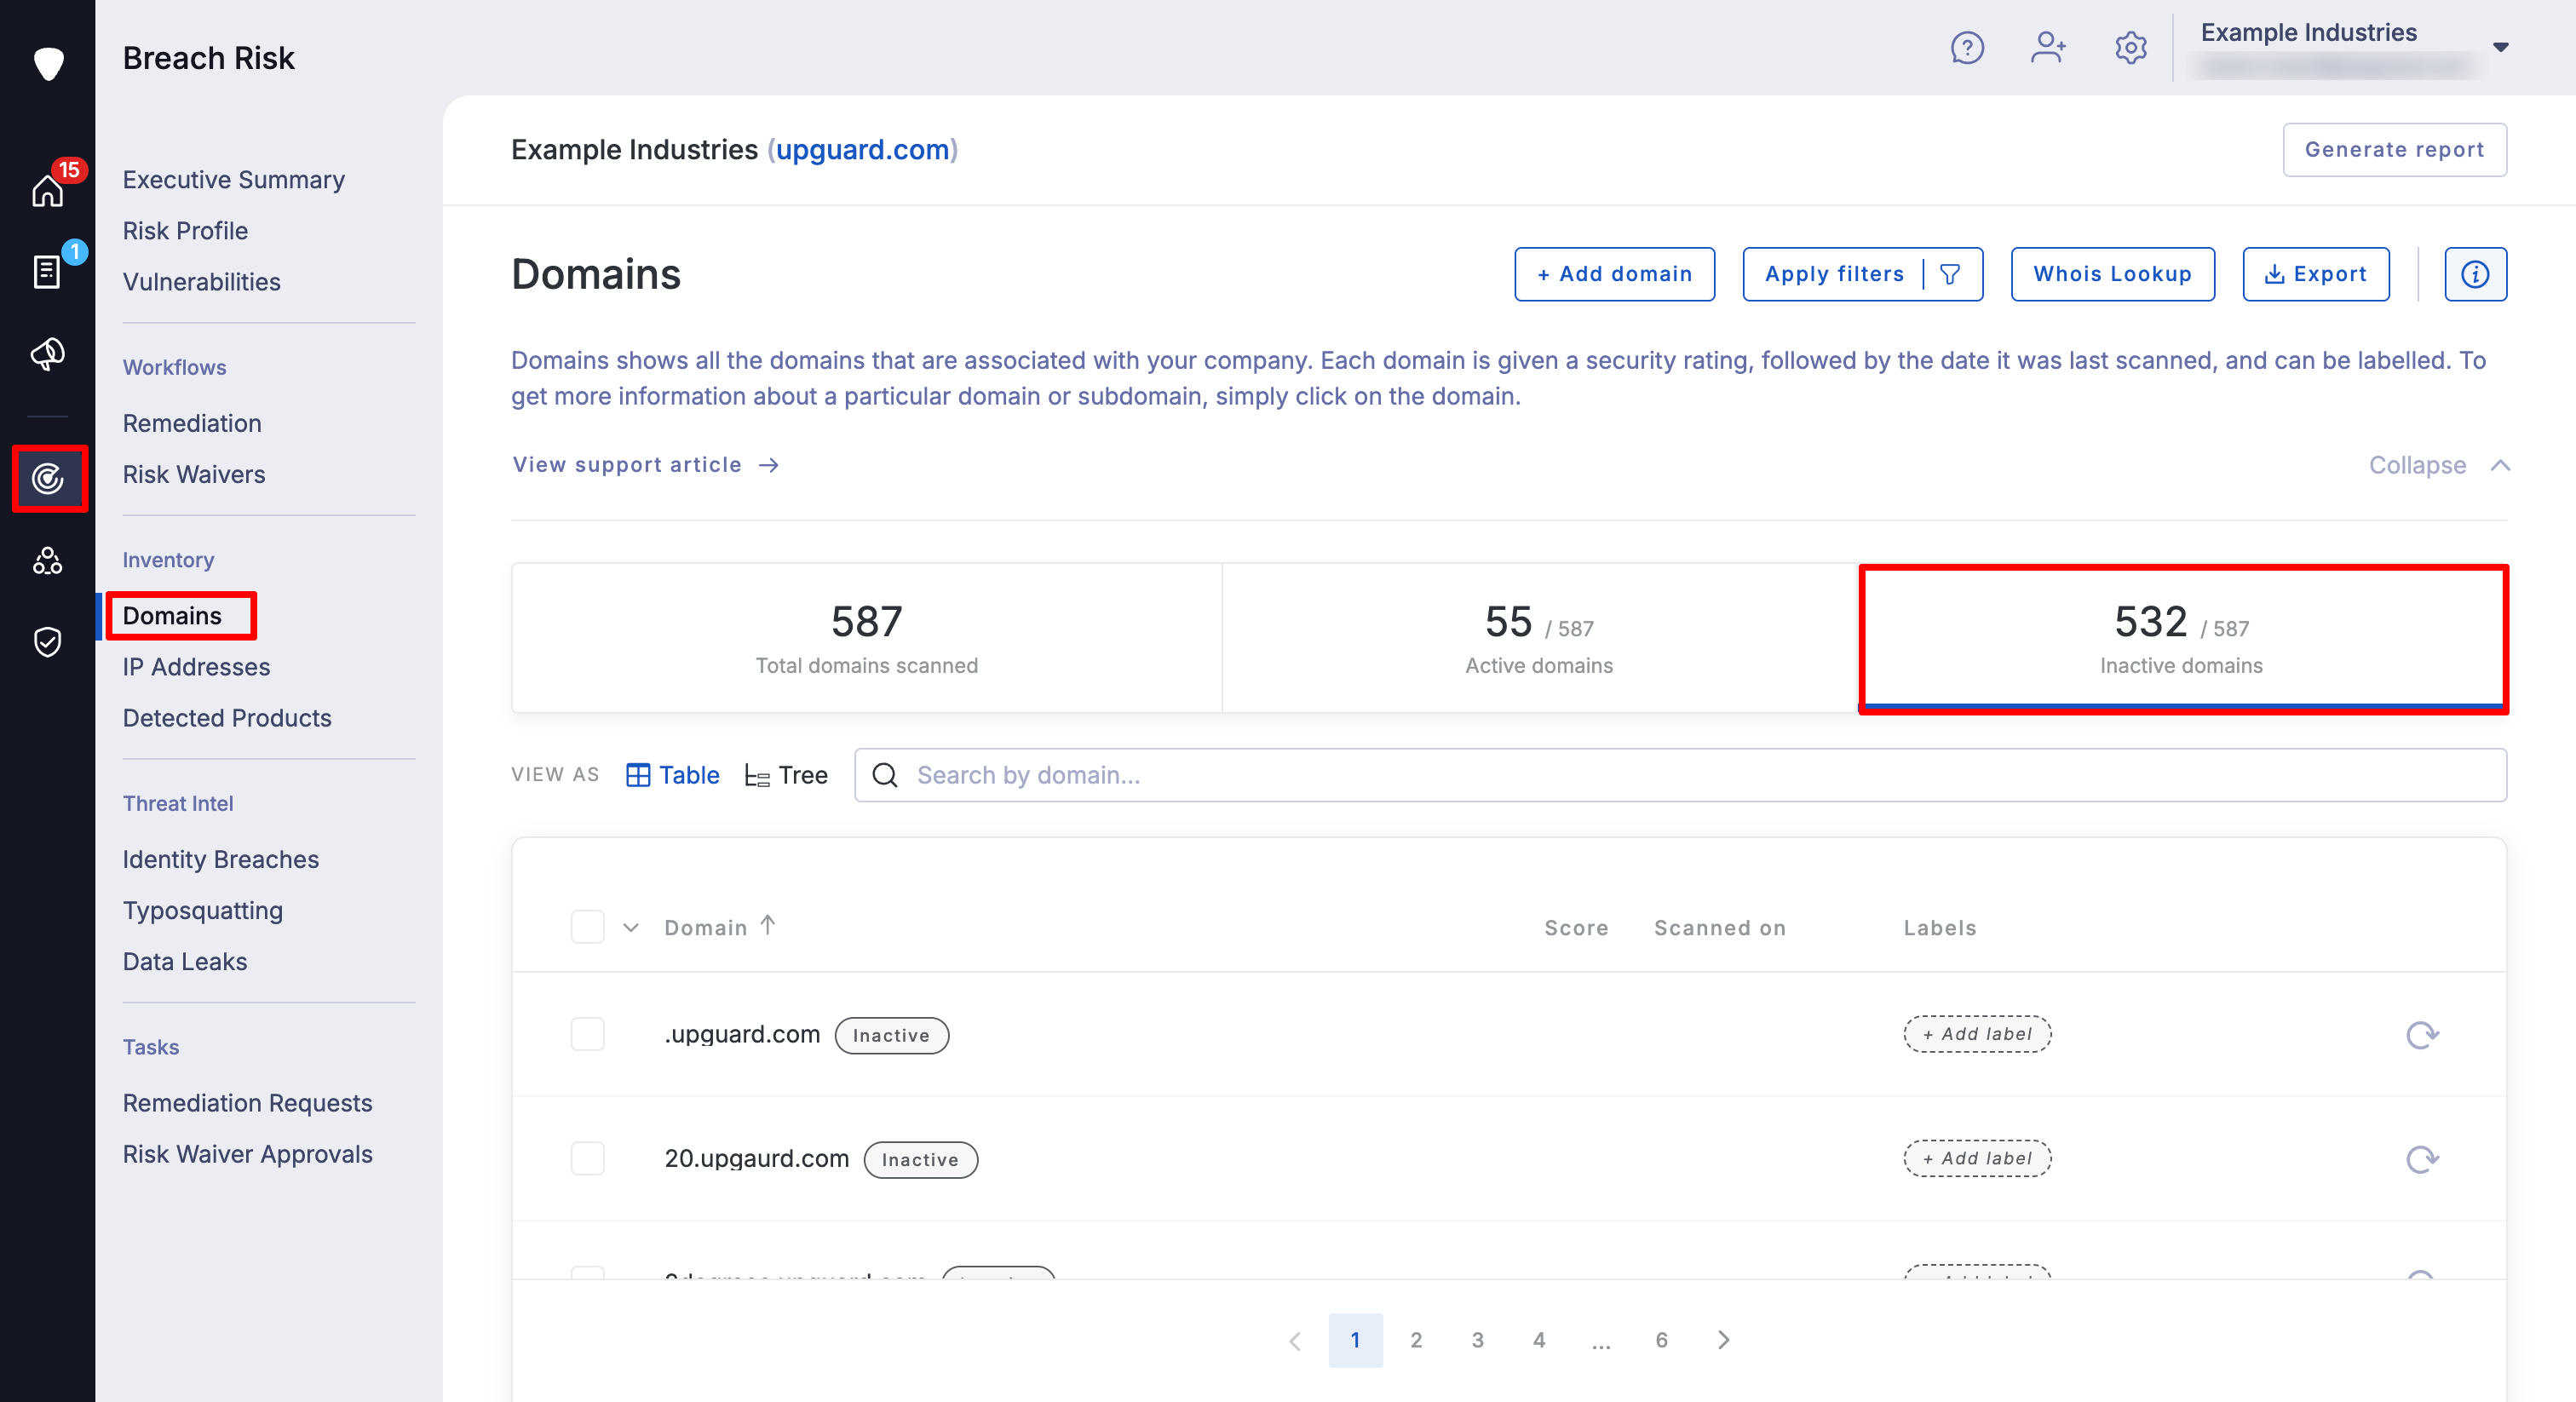The image size is (2576, 1402).
Task: Open help question mark icon
Action: [1966, 48]
